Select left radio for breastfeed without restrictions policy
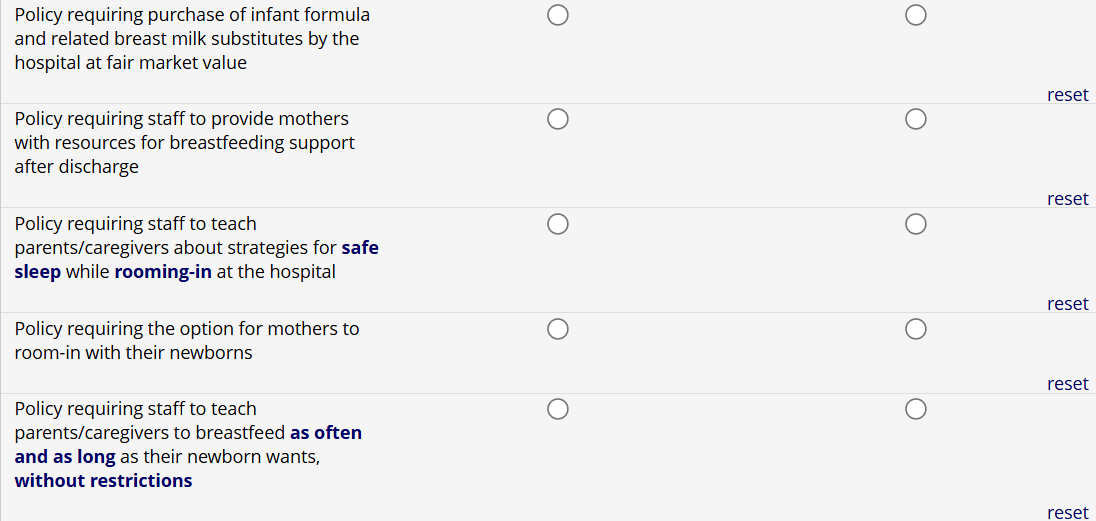This screenshot has height=521, width=1096. pyautogui.click(x=558, y=409)
